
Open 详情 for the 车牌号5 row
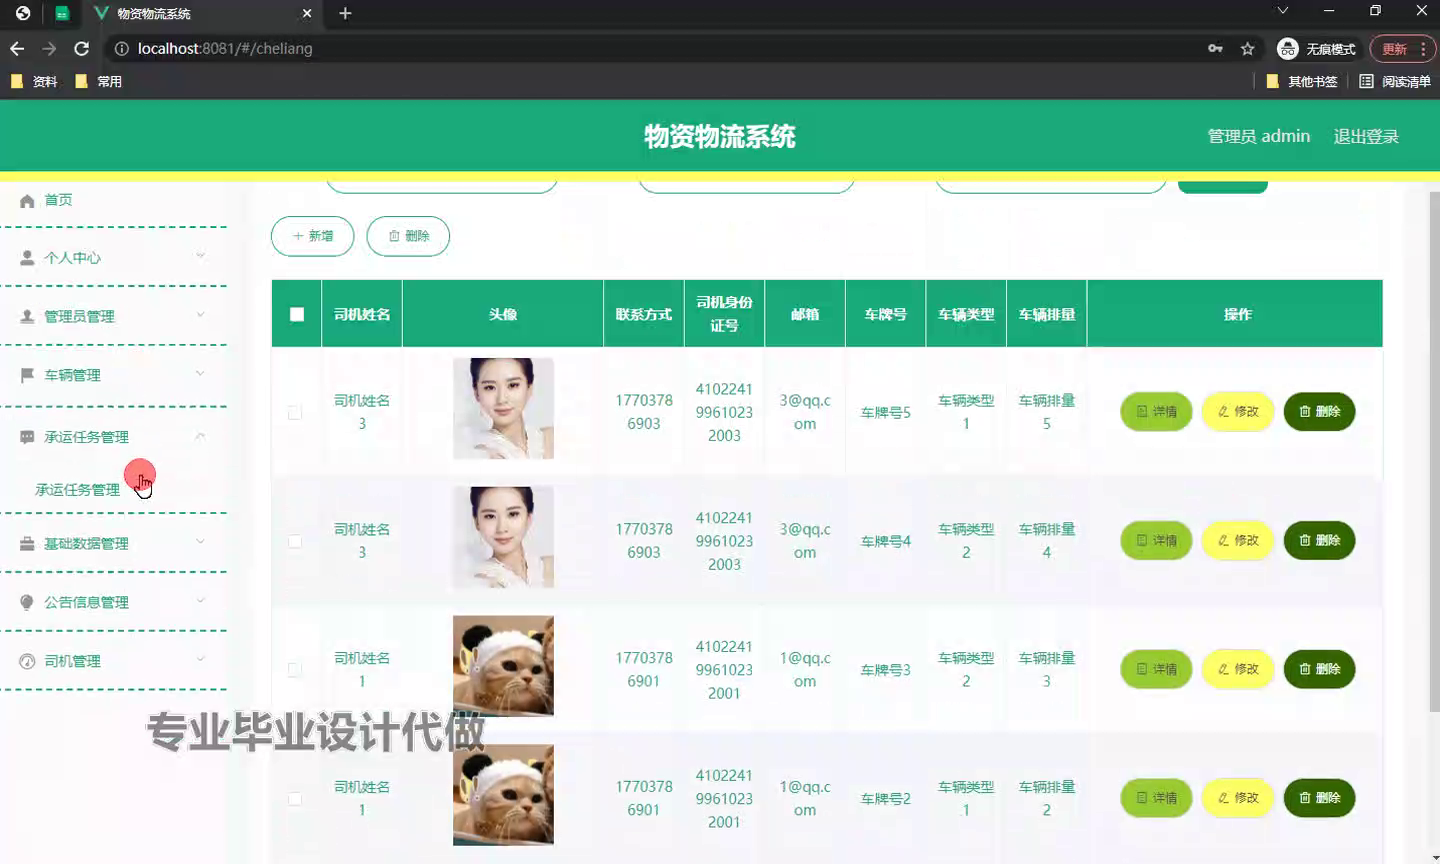(x=1156, y=411)
